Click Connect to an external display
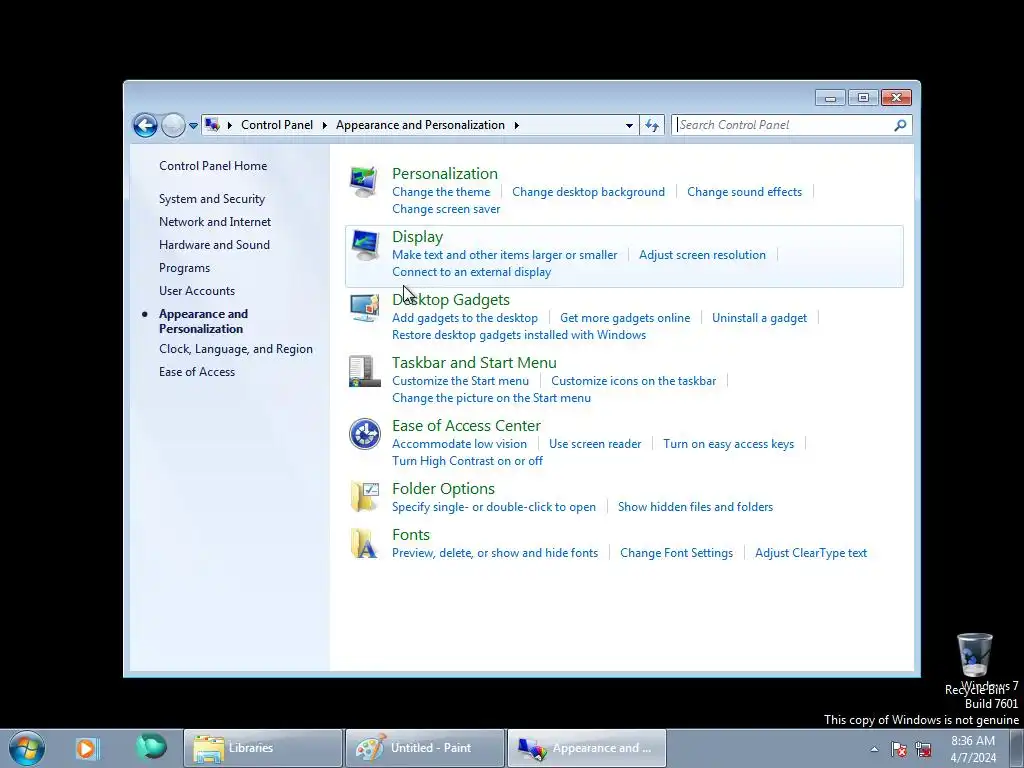1024x768 pixels. click(472, 272)
